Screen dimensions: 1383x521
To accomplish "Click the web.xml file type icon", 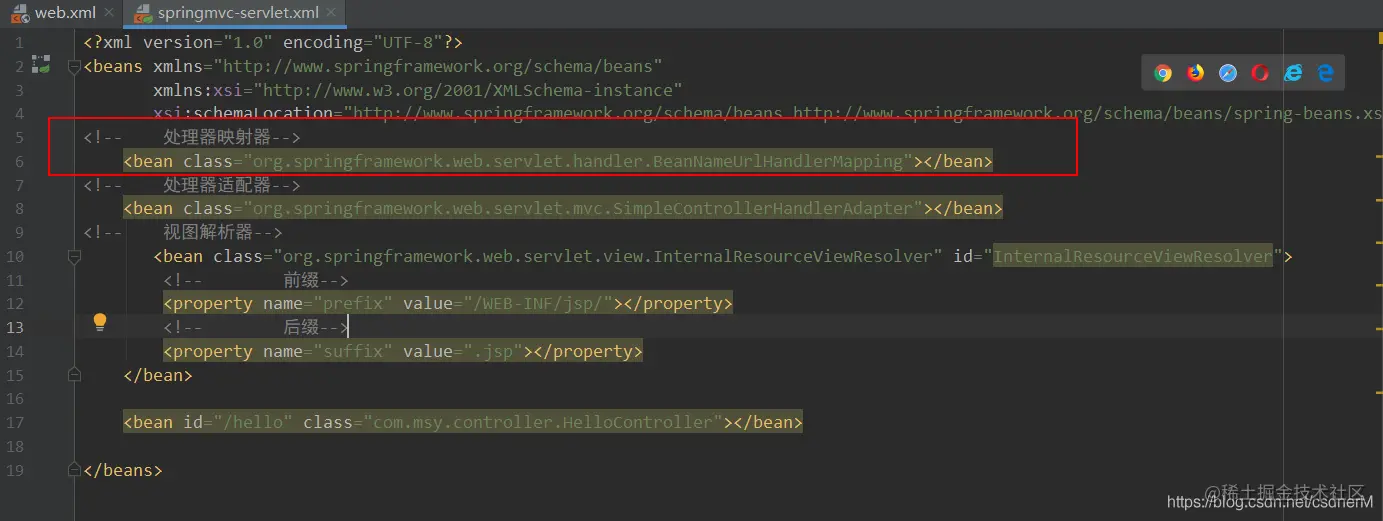I will click(x=20, y=13).
